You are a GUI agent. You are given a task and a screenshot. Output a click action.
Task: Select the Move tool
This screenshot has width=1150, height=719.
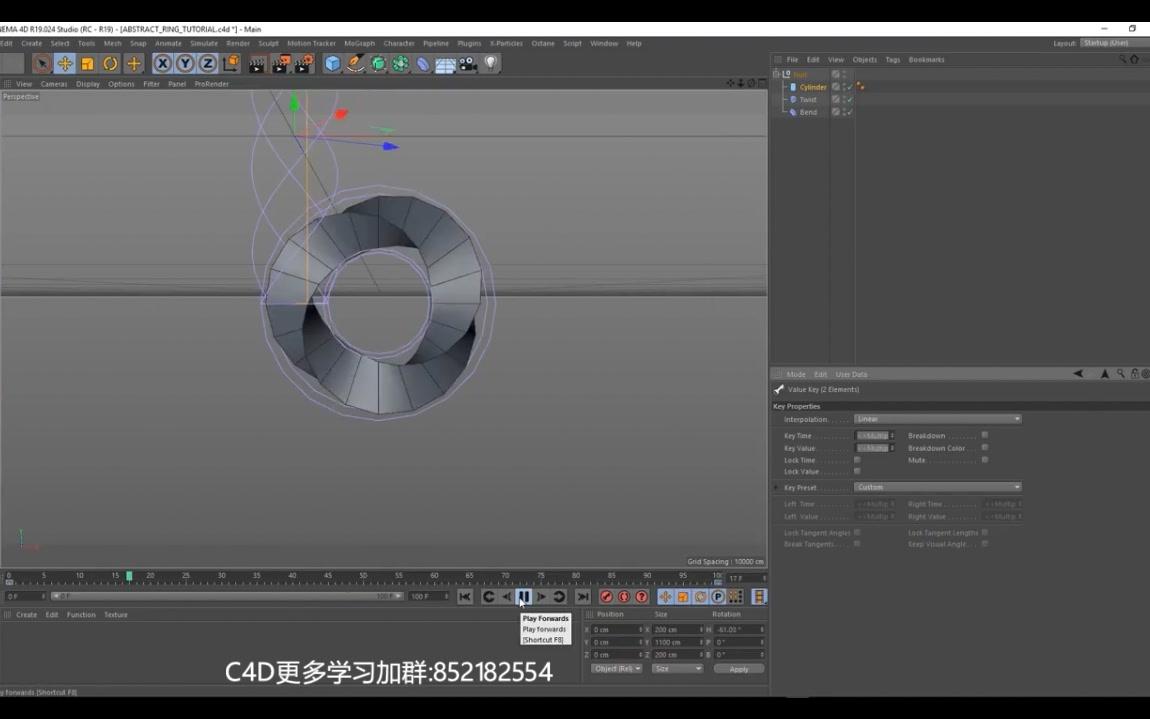64,64
